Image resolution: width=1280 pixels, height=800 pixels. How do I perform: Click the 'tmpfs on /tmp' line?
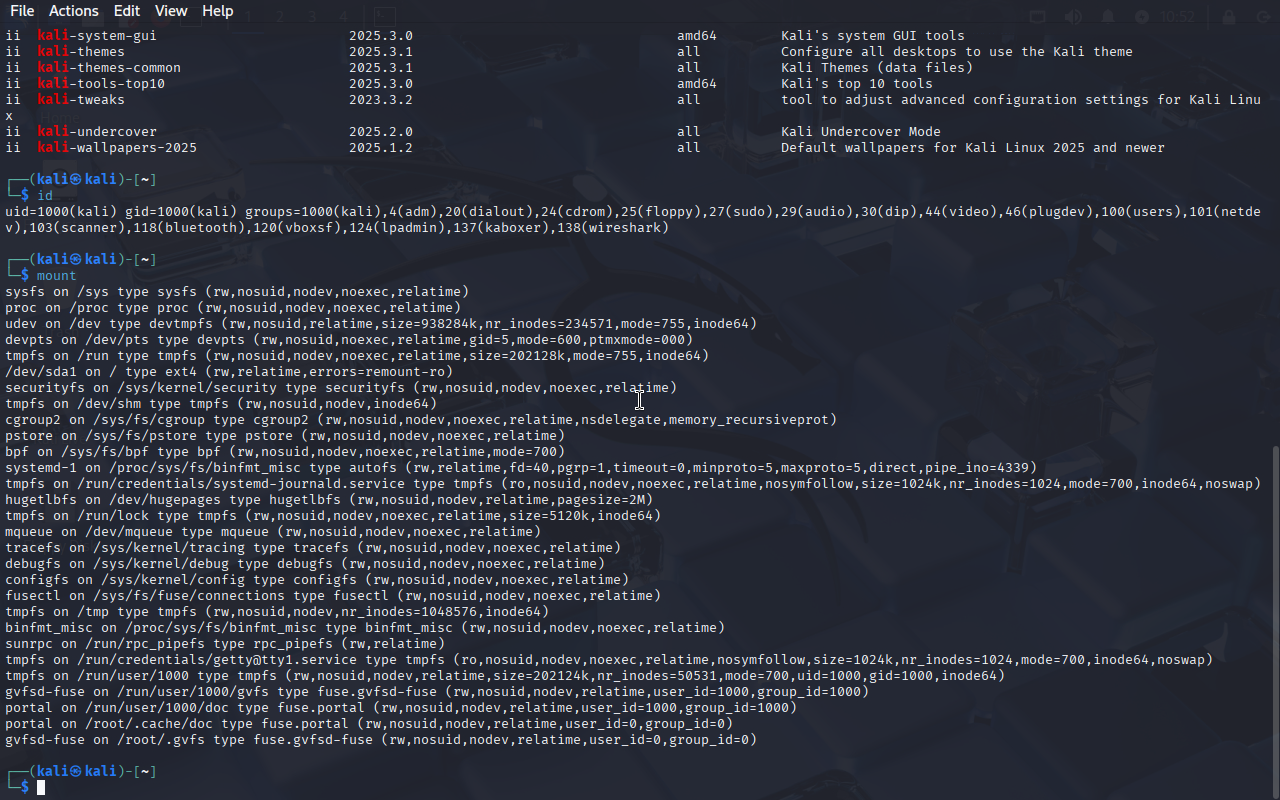(277, 612)
